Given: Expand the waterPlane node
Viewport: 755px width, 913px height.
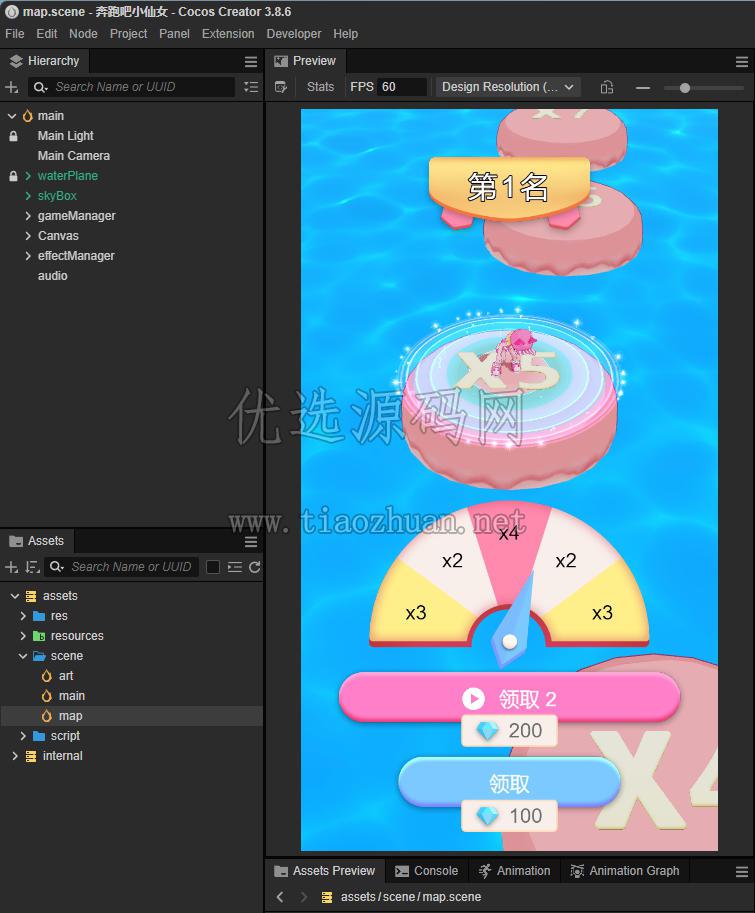Looking at the screenshot, I should click(x=28, y=176).
